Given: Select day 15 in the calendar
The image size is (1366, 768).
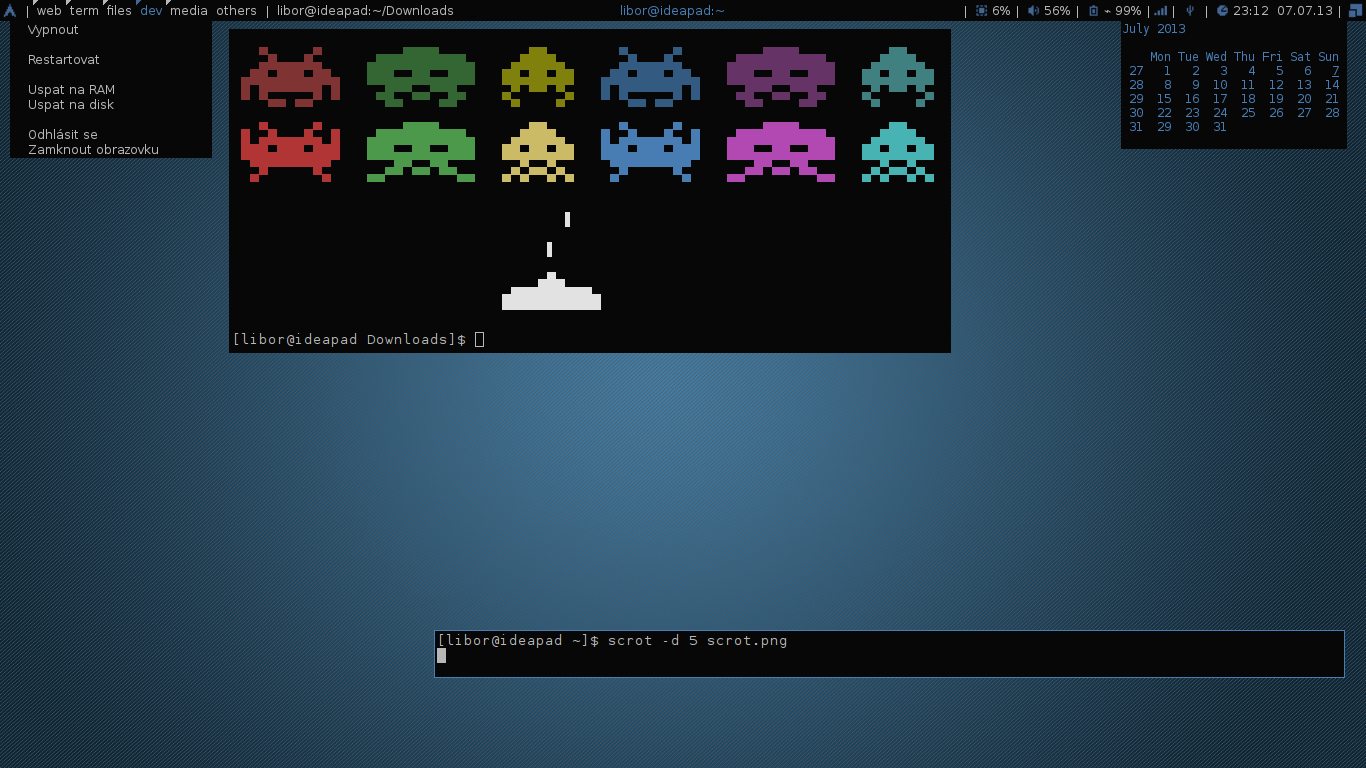Looking at the screenshot, I should 1164,99.
